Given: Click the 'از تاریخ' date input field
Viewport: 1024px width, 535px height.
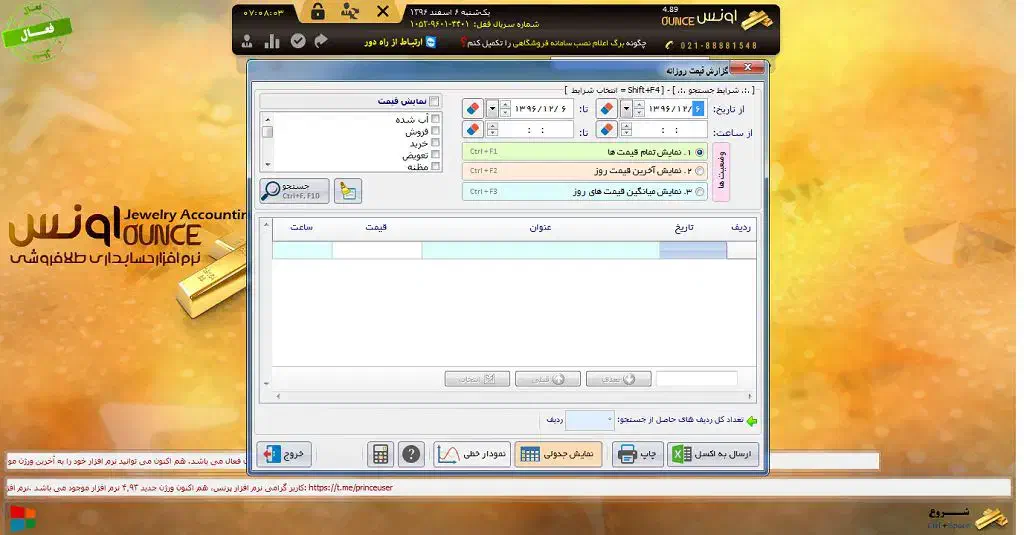Looking at the screenshot, I should click(x=677, y=108).
